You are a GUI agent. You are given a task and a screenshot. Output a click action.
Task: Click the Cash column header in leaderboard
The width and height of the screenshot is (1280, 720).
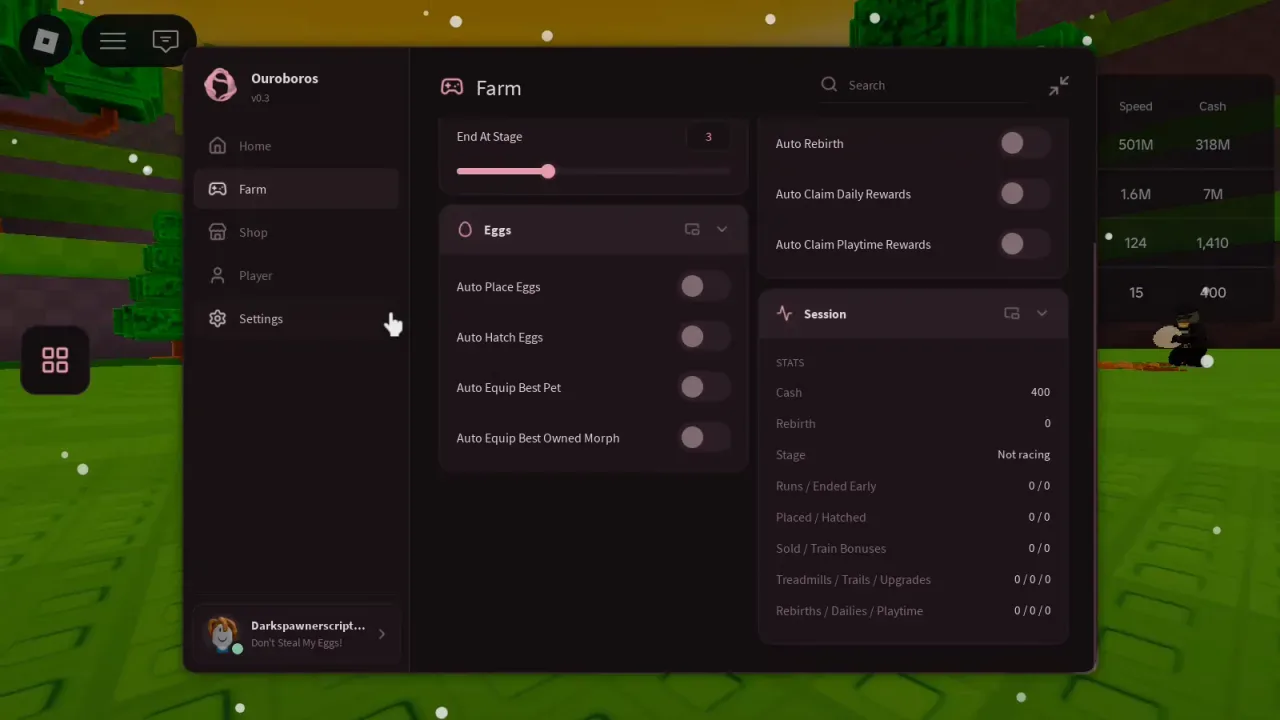pos(1212,106)
